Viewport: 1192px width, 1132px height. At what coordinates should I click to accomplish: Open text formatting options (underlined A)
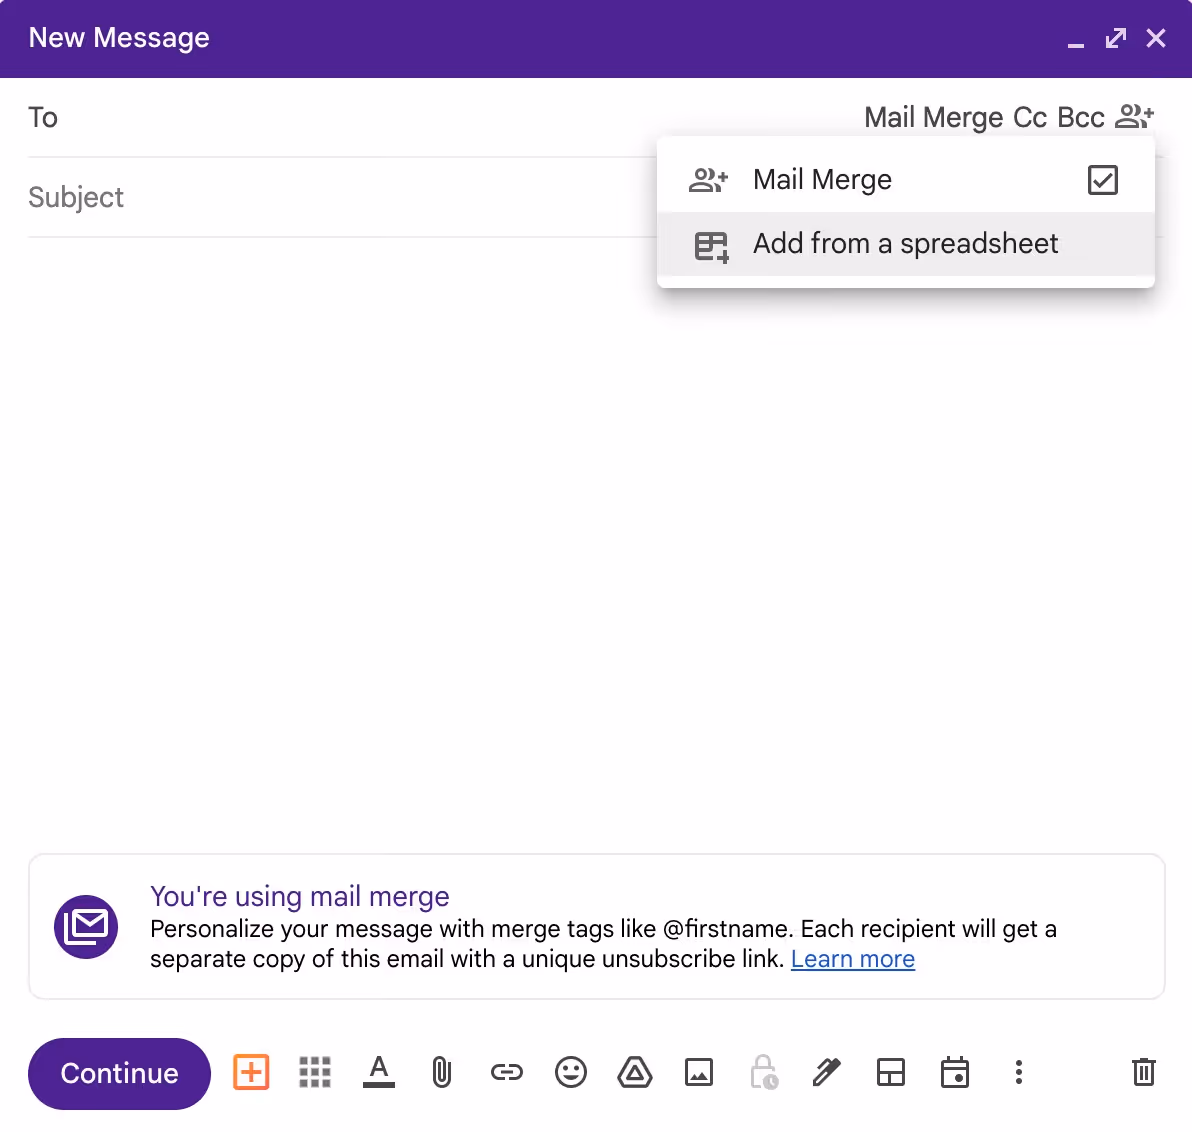click(379, 1073)
